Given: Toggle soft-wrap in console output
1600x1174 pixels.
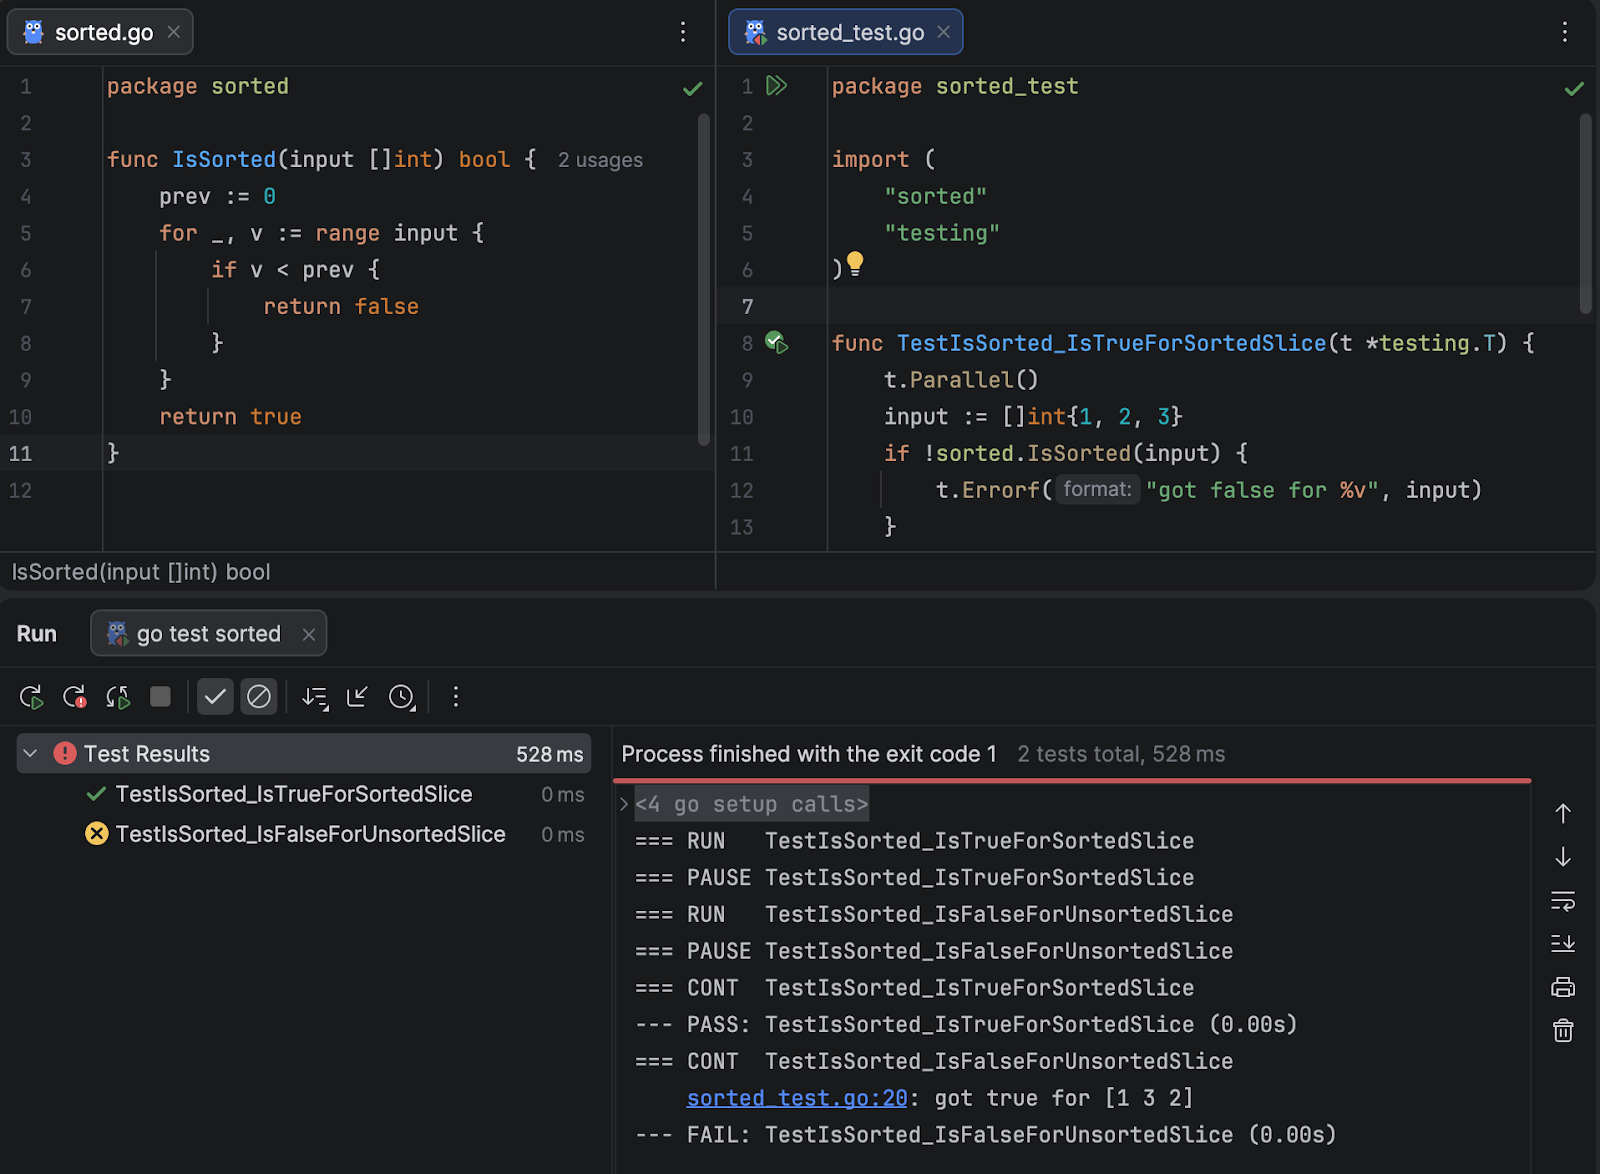Looking at the screenshot, I should [x=1562, y=901].
